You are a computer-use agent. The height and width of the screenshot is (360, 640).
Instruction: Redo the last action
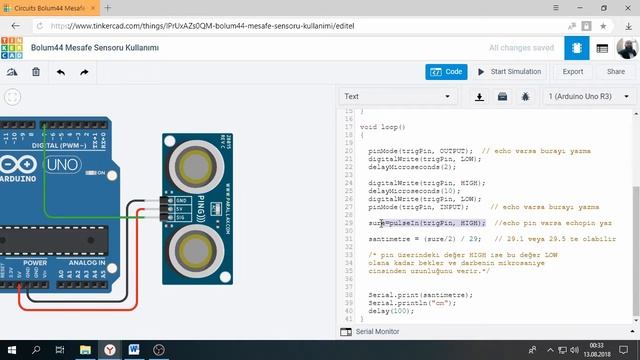click(84, 72)
